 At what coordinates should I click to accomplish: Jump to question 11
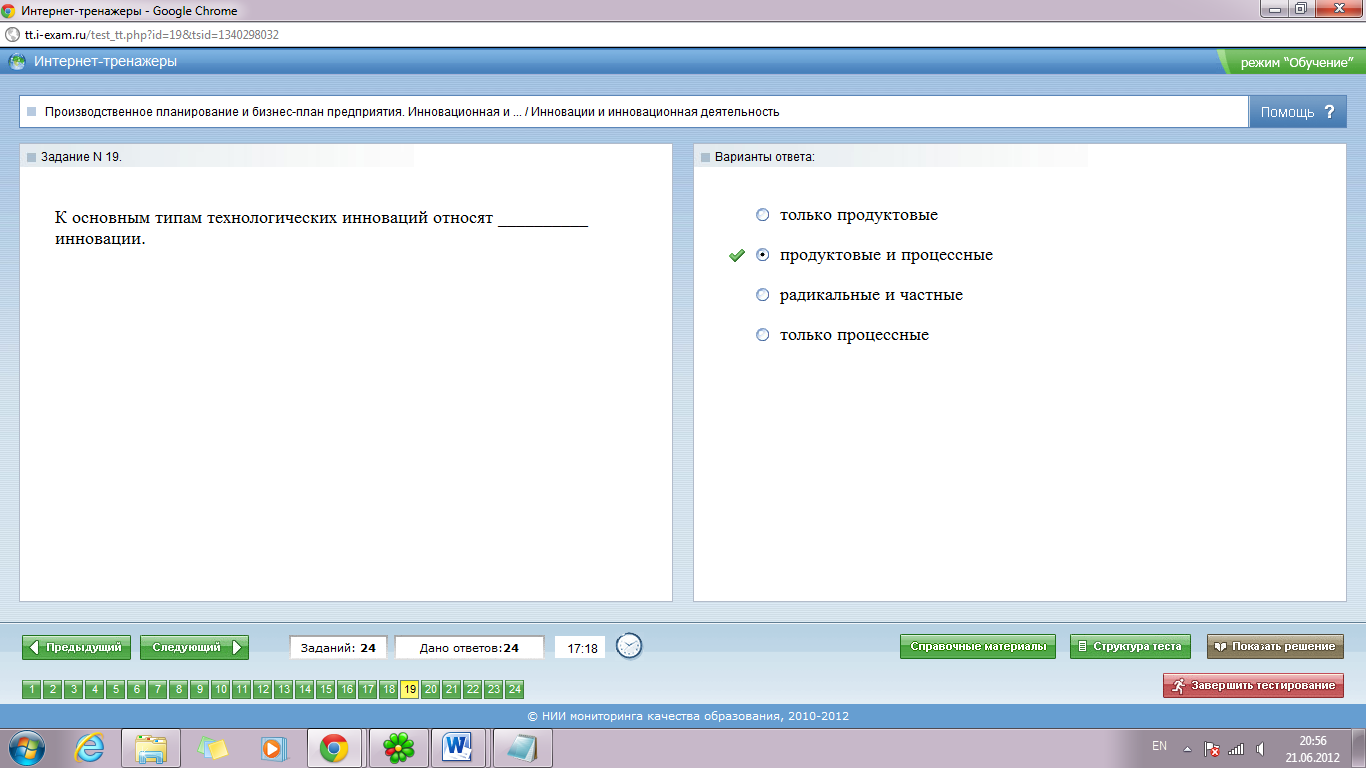click(242, 689)
